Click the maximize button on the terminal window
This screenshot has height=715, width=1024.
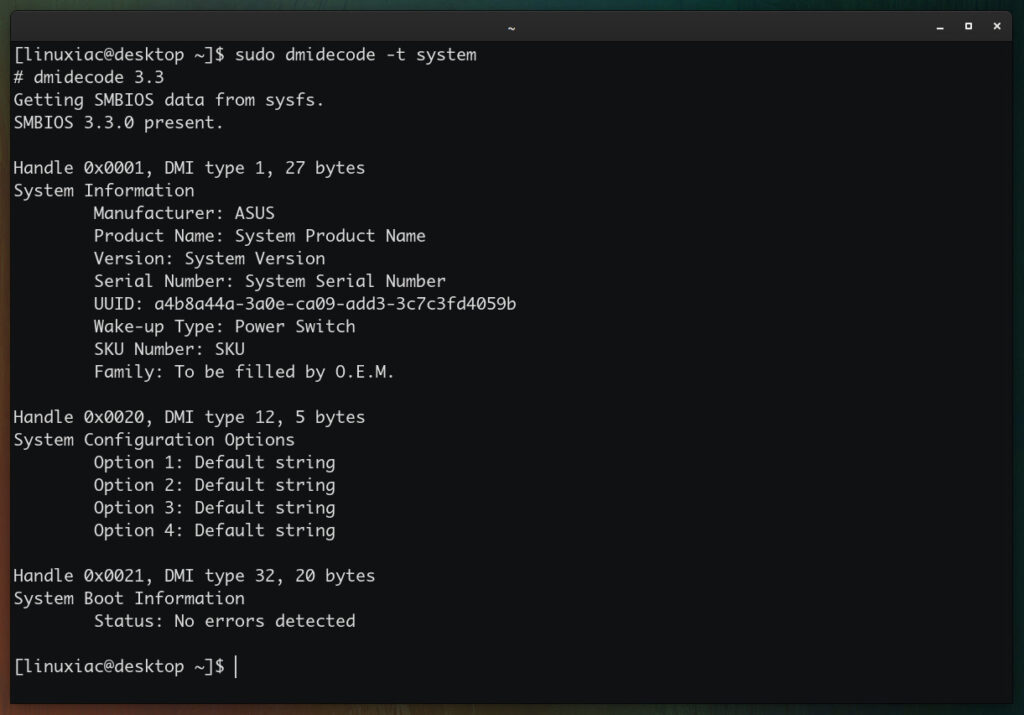pos(967,28)
